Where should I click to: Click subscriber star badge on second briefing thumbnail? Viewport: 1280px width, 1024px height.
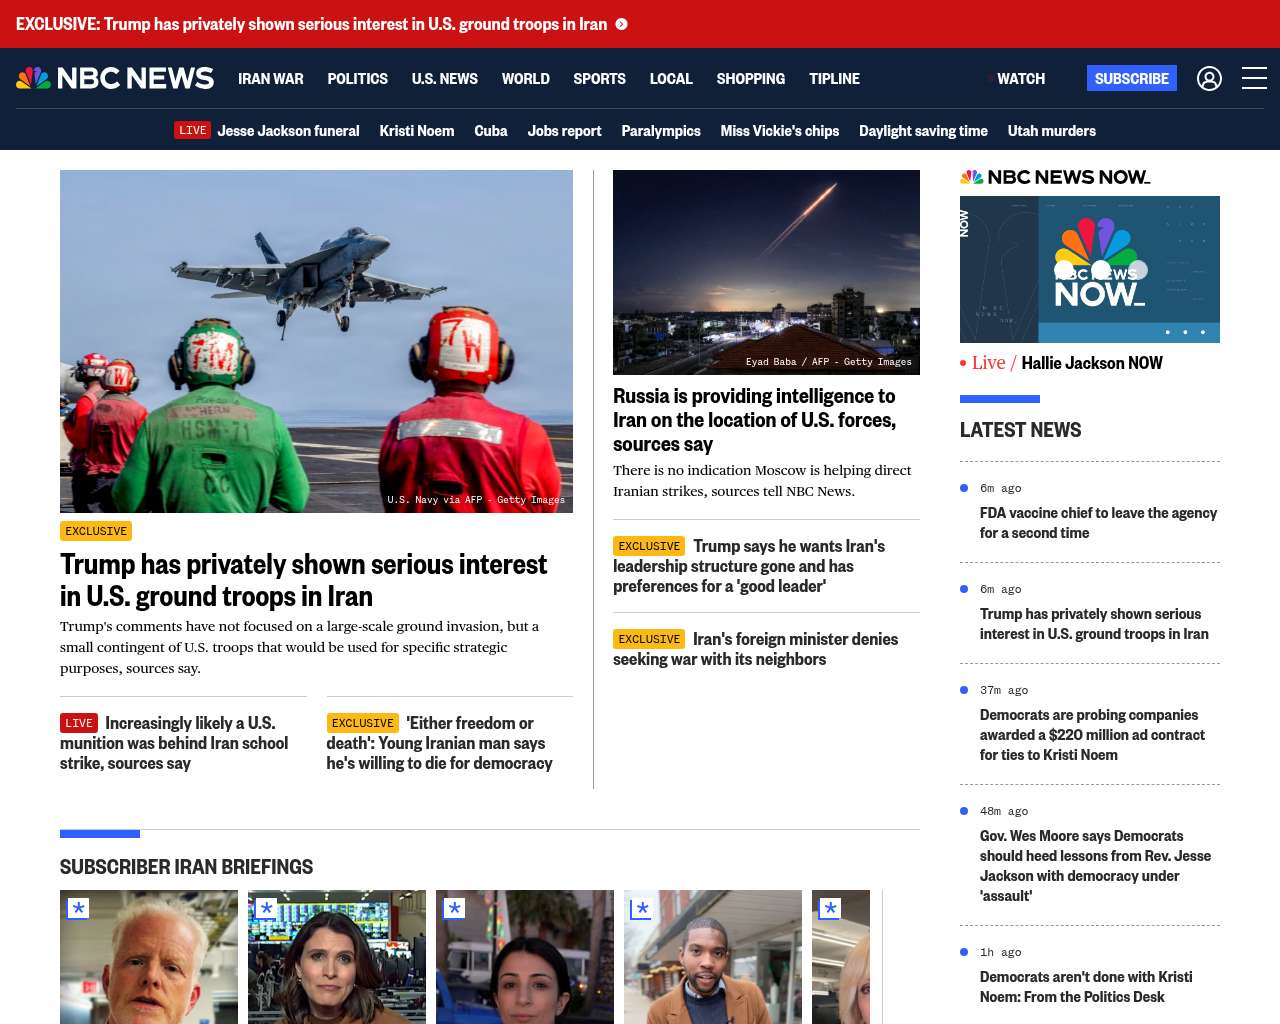(266, 908)
